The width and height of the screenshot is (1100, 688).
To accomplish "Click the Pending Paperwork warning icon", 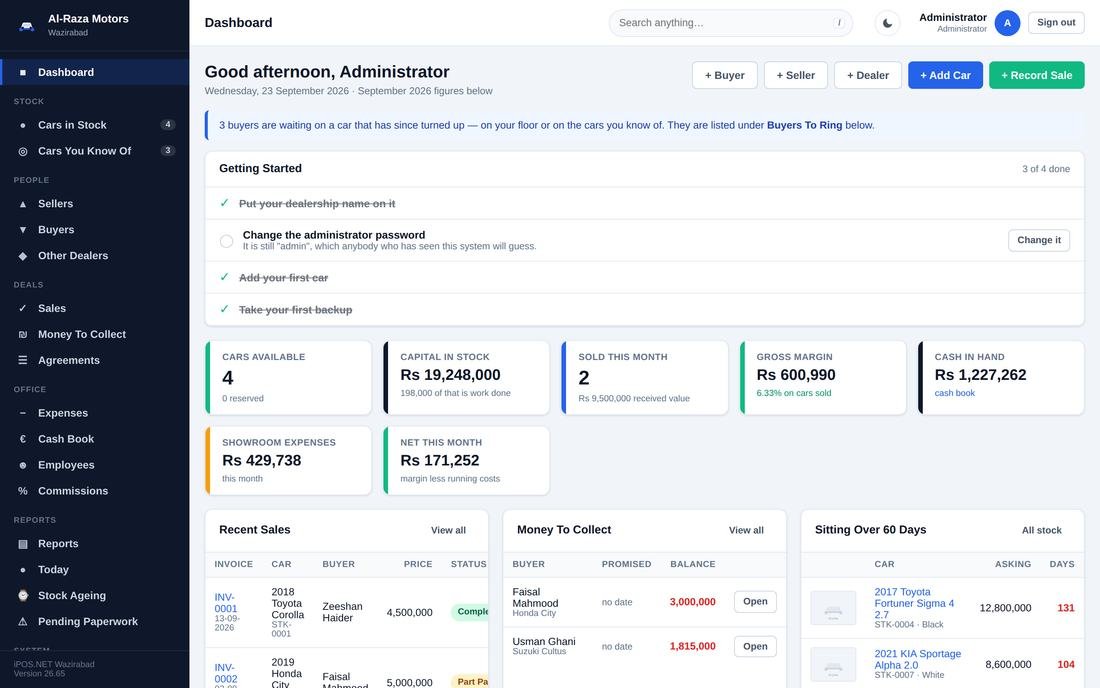I will tap(22, 621).
